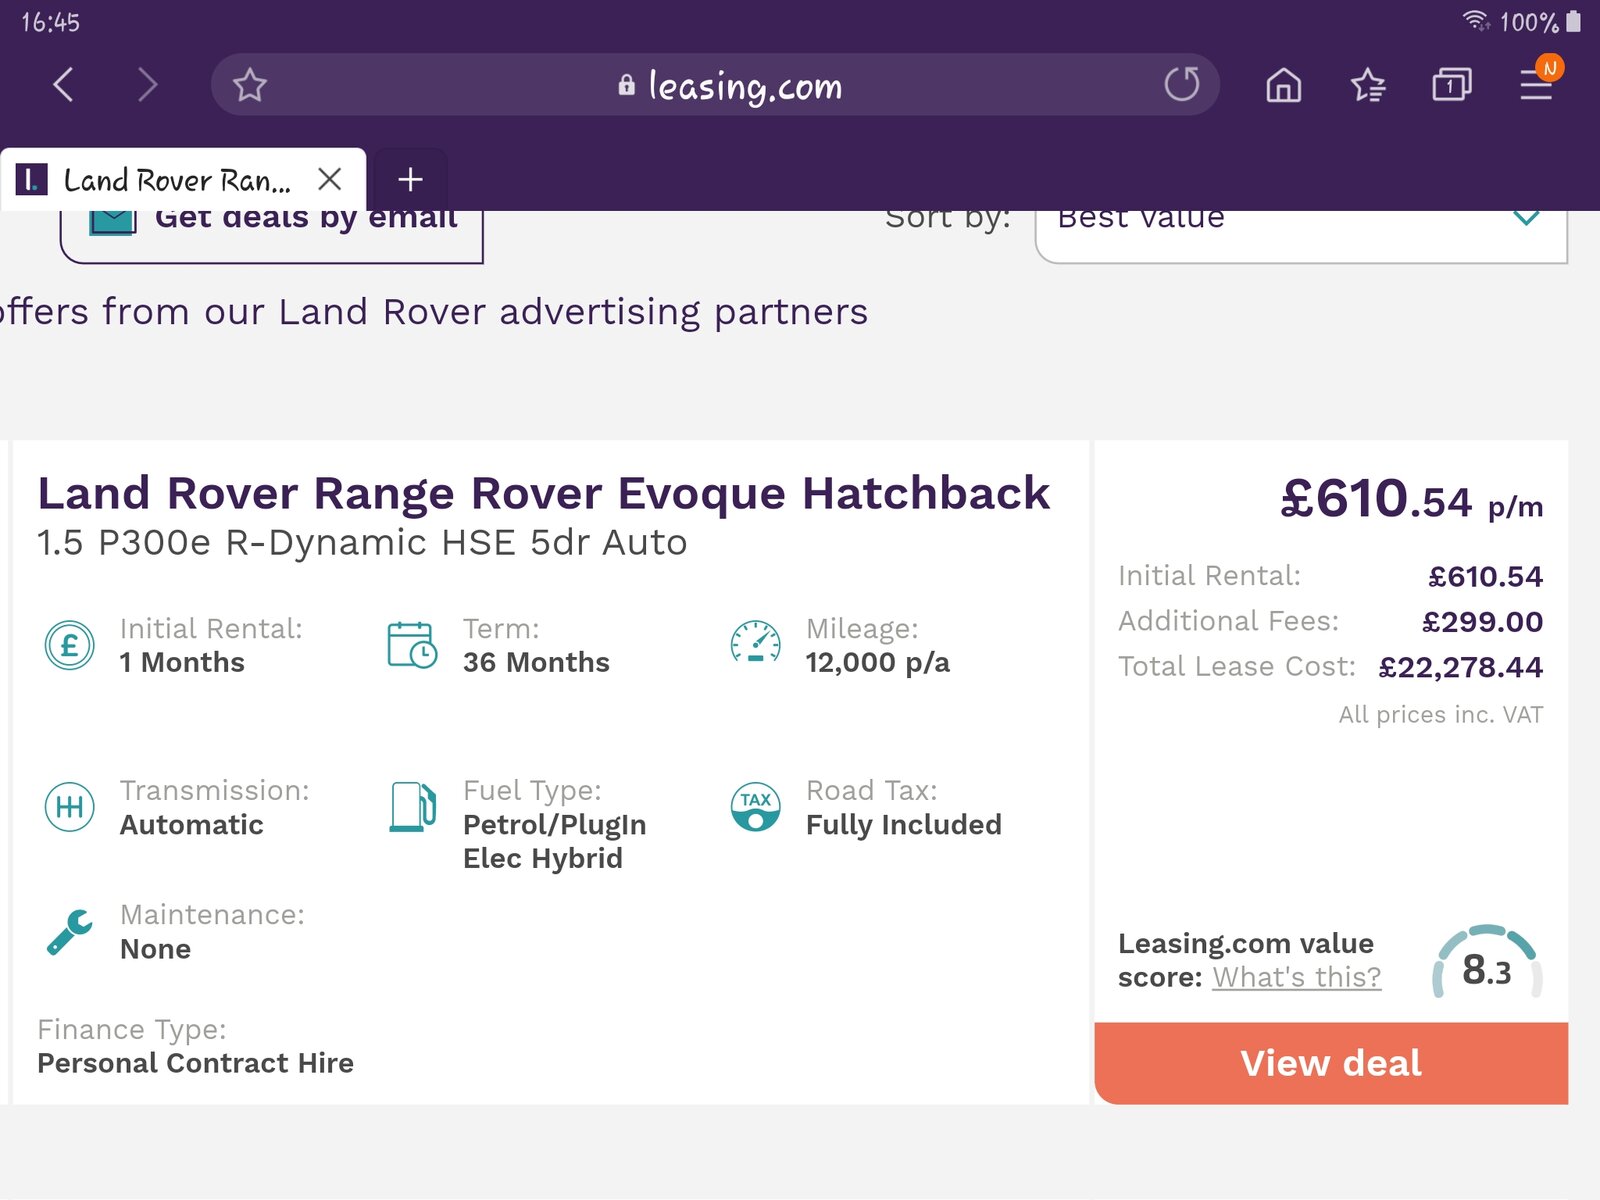Open the tab switcher showing 1 tab

[1451, 86]
